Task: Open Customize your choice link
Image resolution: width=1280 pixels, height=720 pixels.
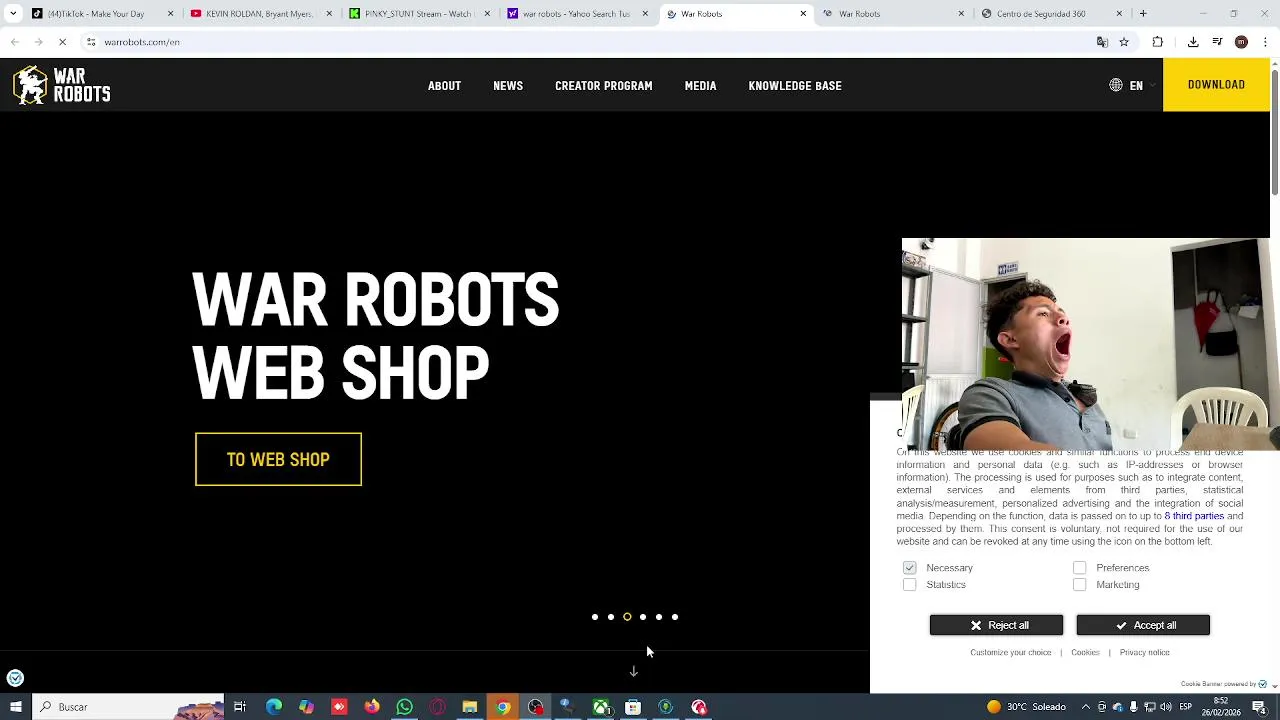Action: (x=1010, y=653)
